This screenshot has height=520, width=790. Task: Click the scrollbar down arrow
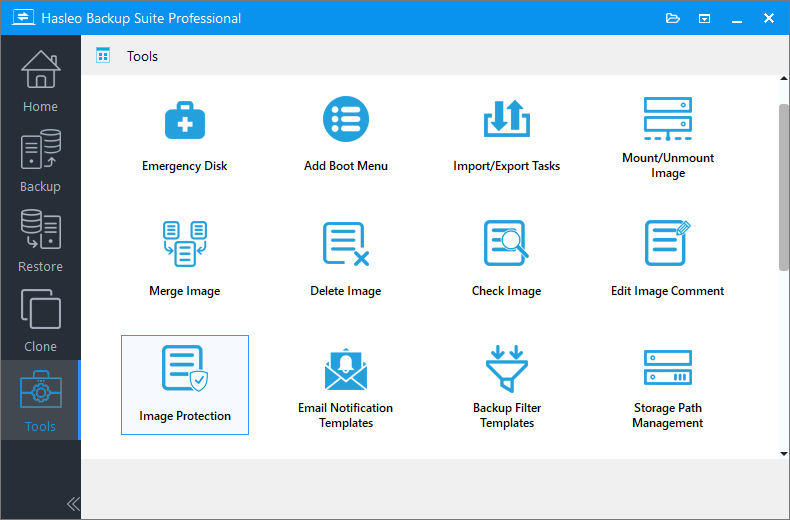[x=783, y=453]
